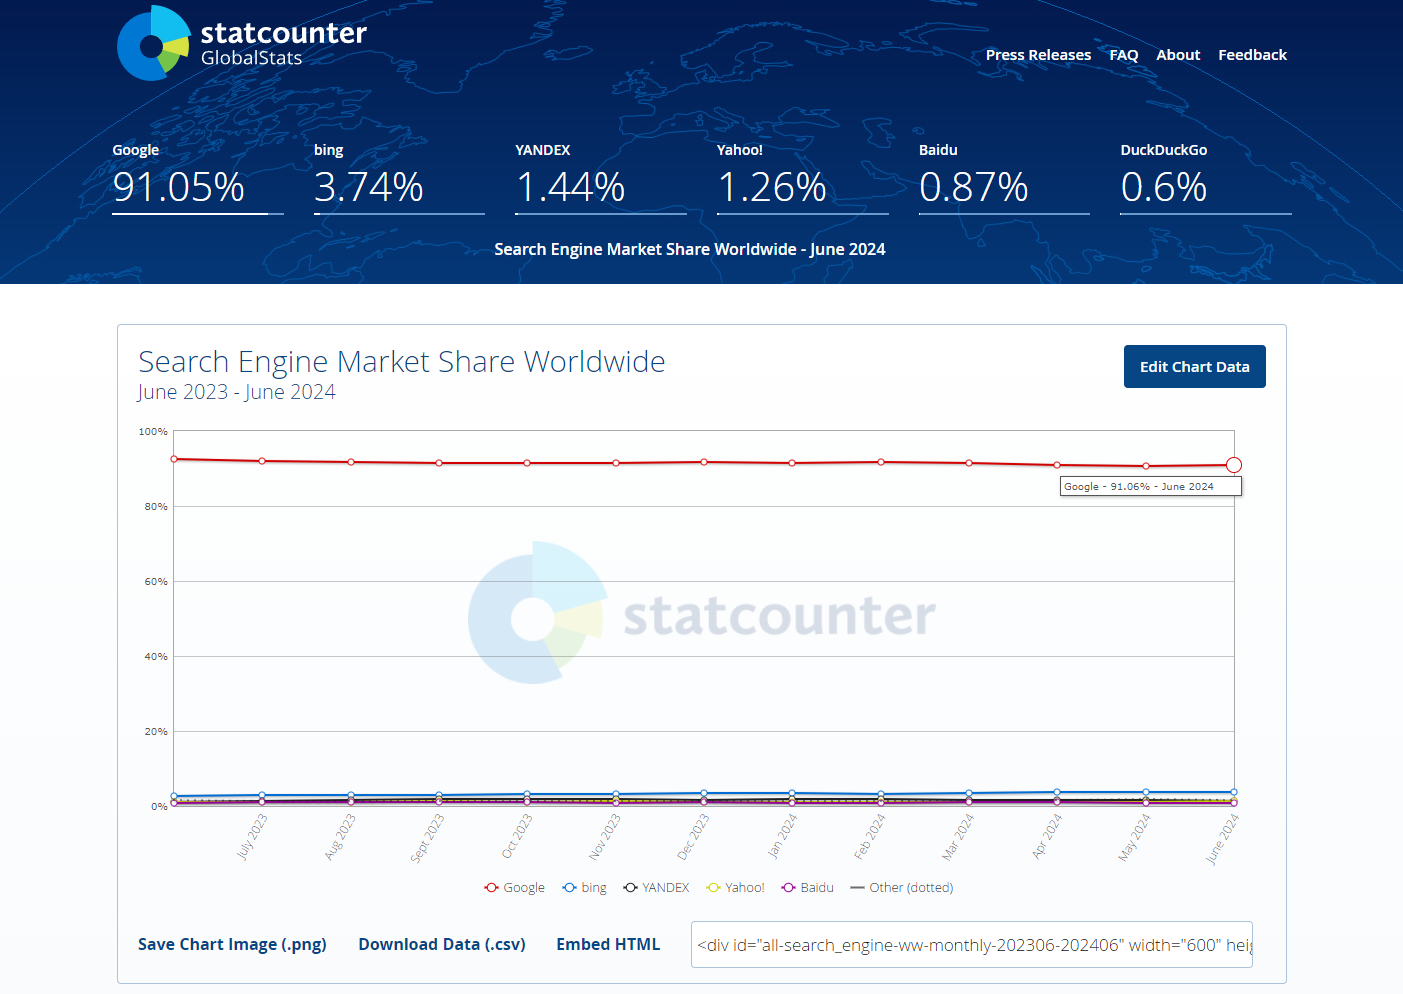The width and height of the screenshot is (1403, 994).
Task: Click the 100% y-axis label
Action: pyautogui.click(x=153, y=432)
